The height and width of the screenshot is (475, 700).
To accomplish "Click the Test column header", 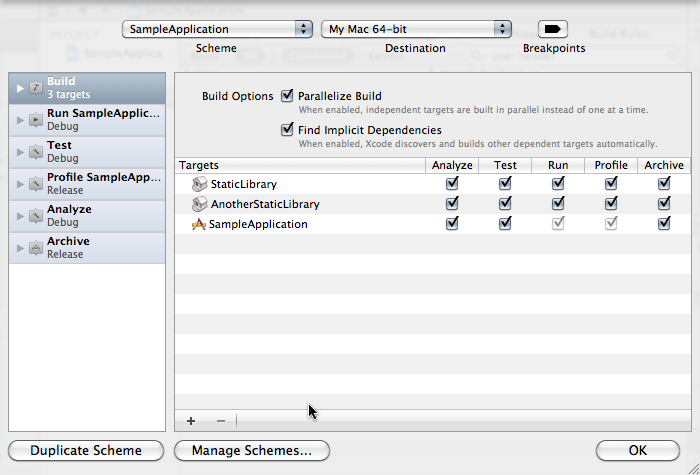I will [505, 165].
